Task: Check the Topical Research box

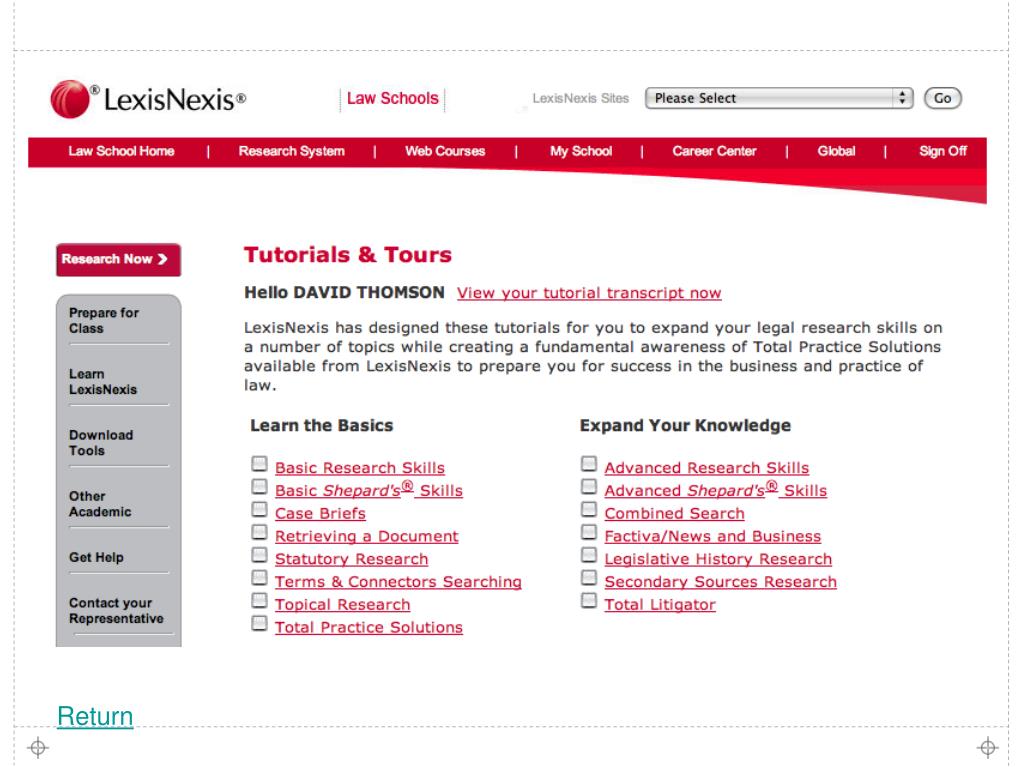Action: tap(259, 601)
